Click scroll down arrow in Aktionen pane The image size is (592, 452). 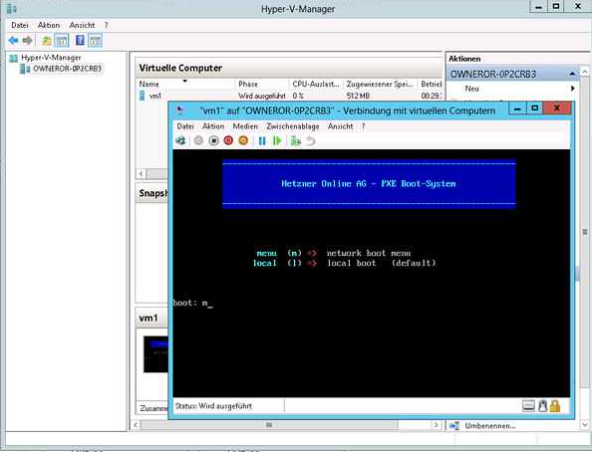(x=584, y=425)
